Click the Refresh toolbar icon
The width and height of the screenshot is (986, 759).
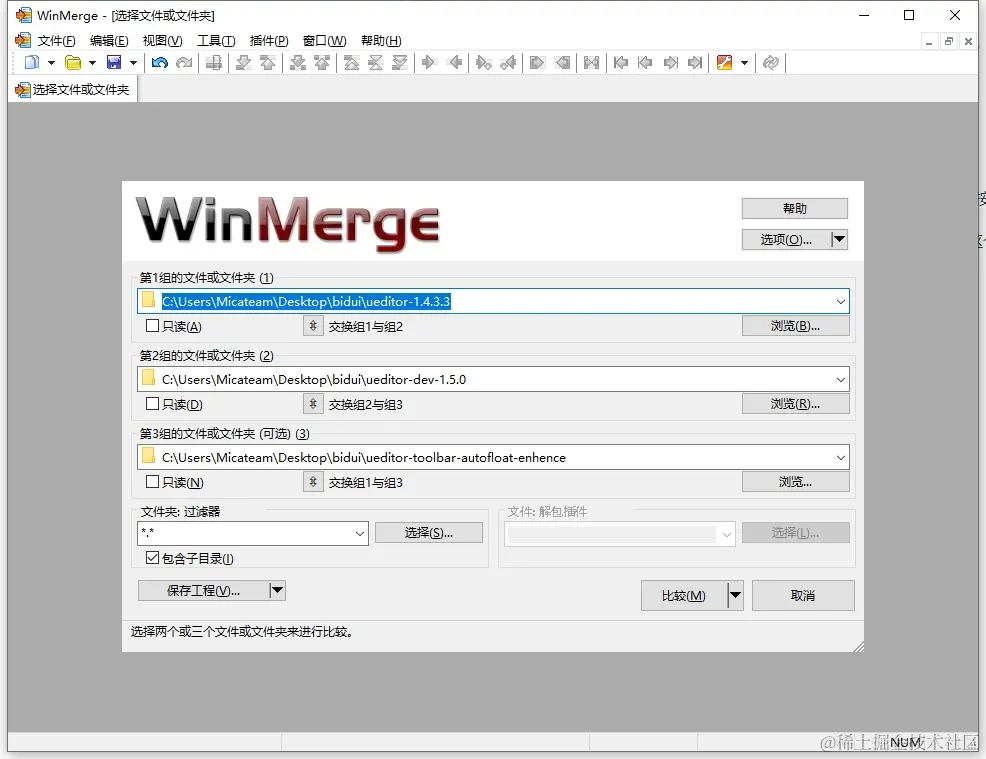click(x=770, y=62)
